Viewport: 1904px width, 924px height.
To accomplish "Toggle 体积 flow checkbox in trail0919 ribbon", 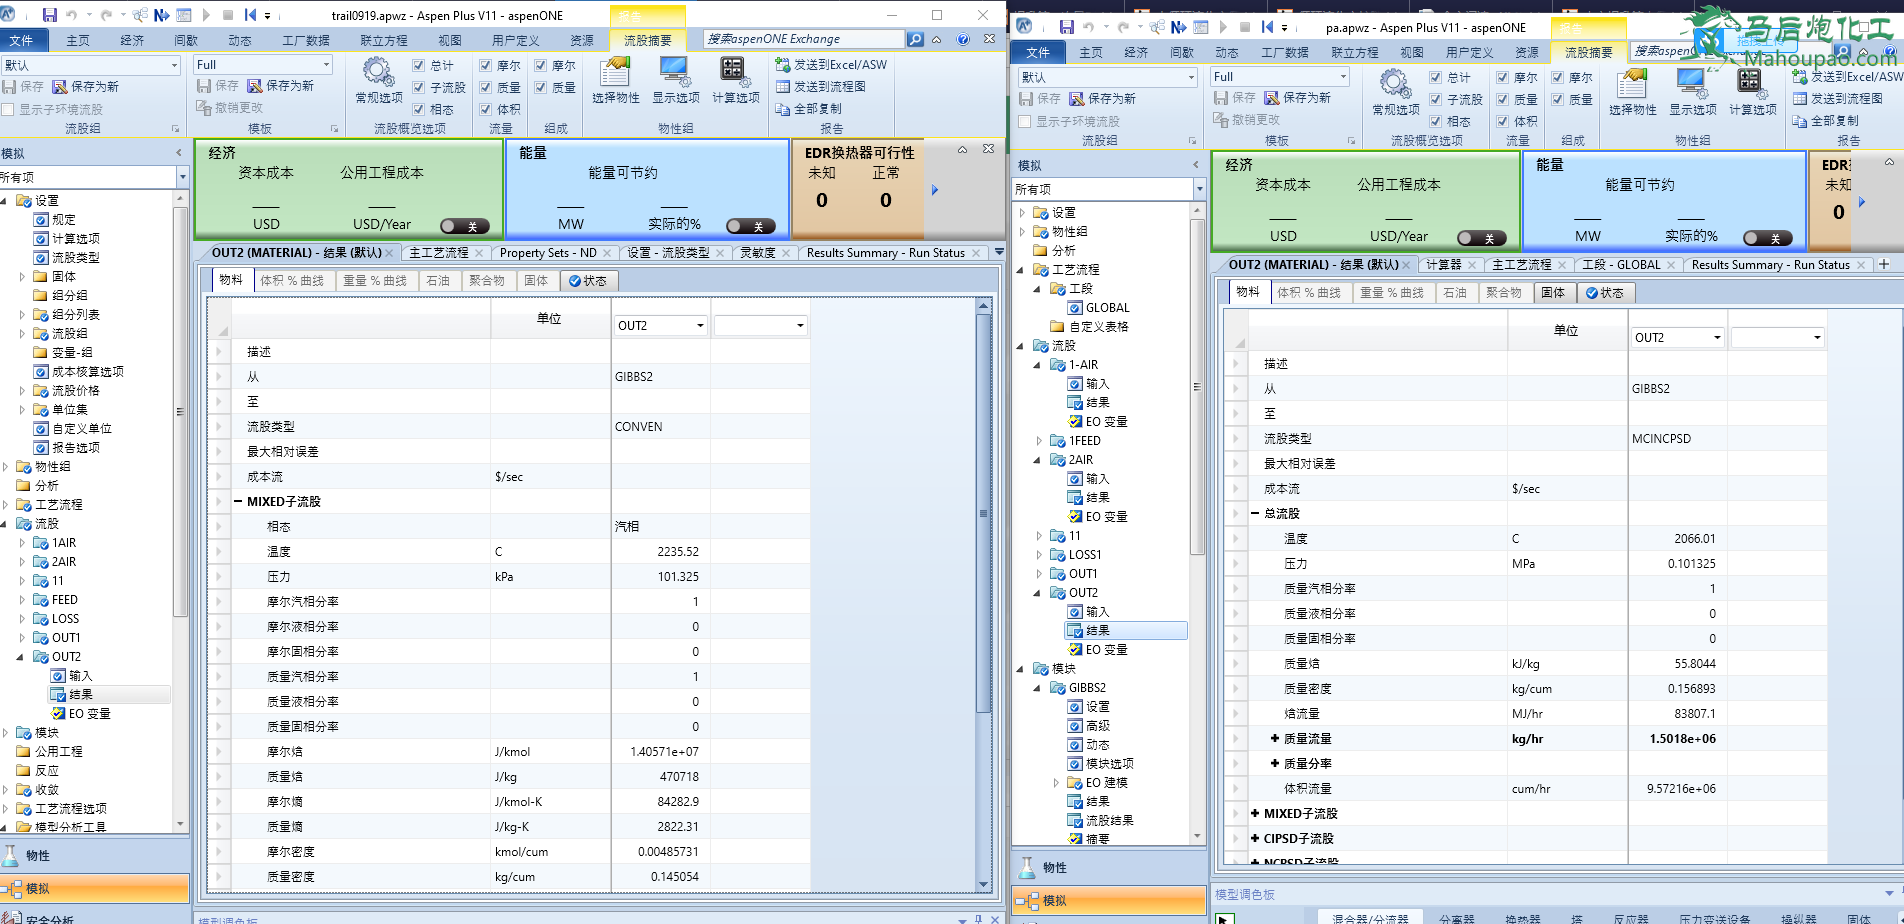I will click(x=485, y=109).
